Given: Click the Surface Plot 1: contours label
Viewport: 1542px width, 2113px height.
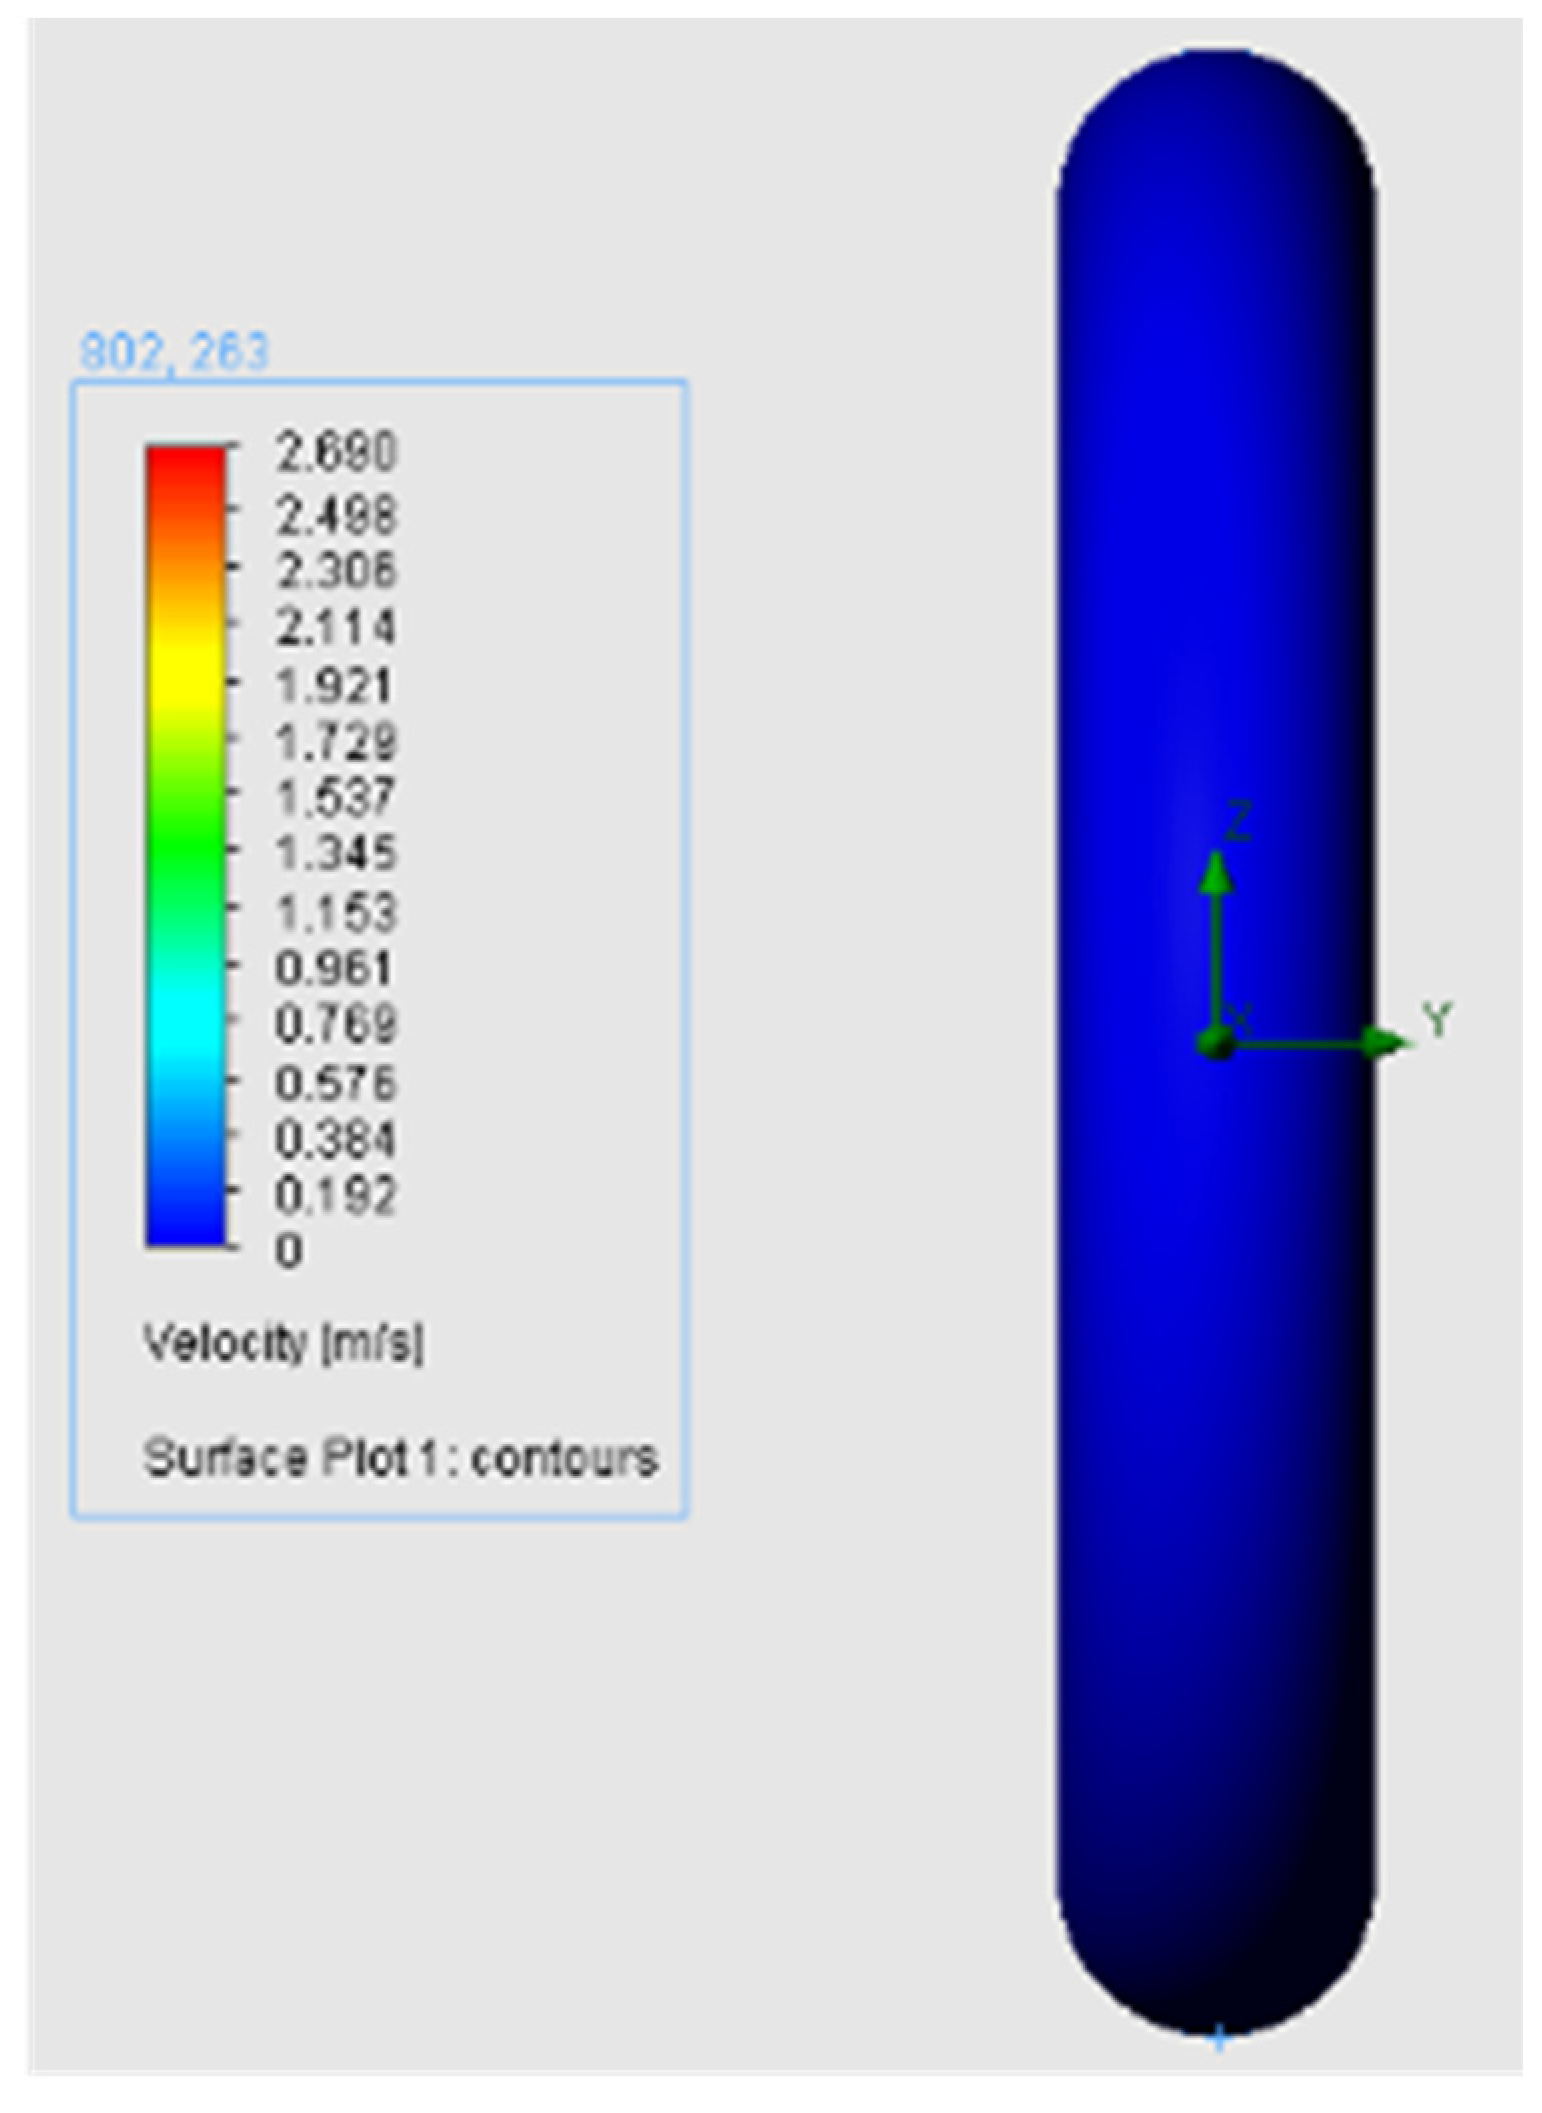Looking at the screenshot, I should coord(401,1458).
